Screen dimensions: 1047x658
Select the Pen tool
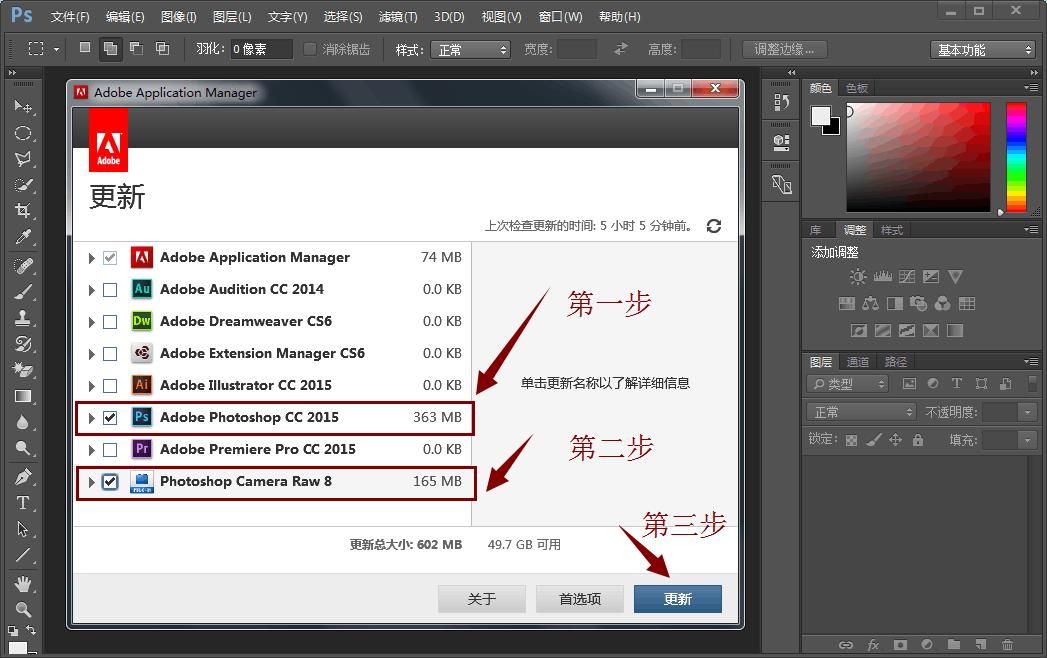click(23, 477)
